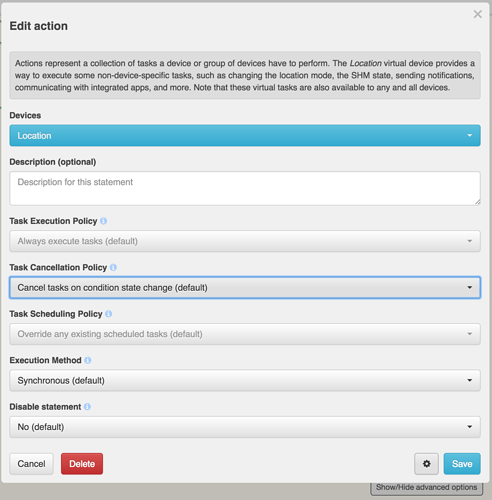The width and height of the screenshot is (492, 500).
Task: Click the Task Cancellation Policy info icon
Action: (x=113, y=267)
